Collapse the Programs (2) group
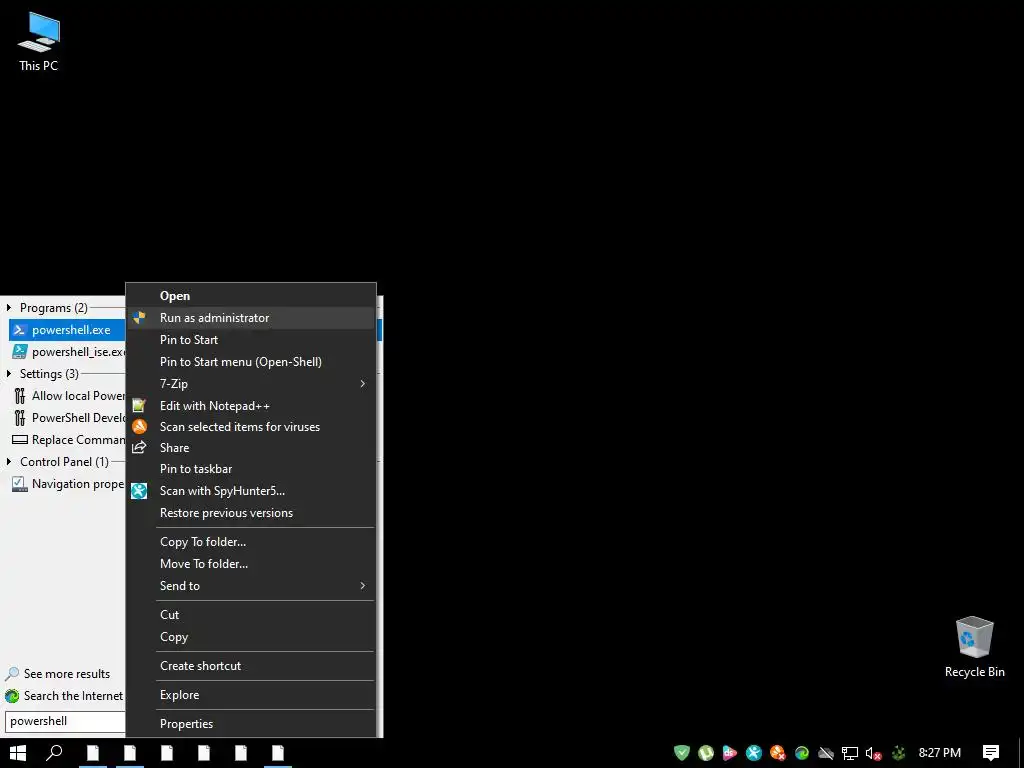 pos(8,308)
